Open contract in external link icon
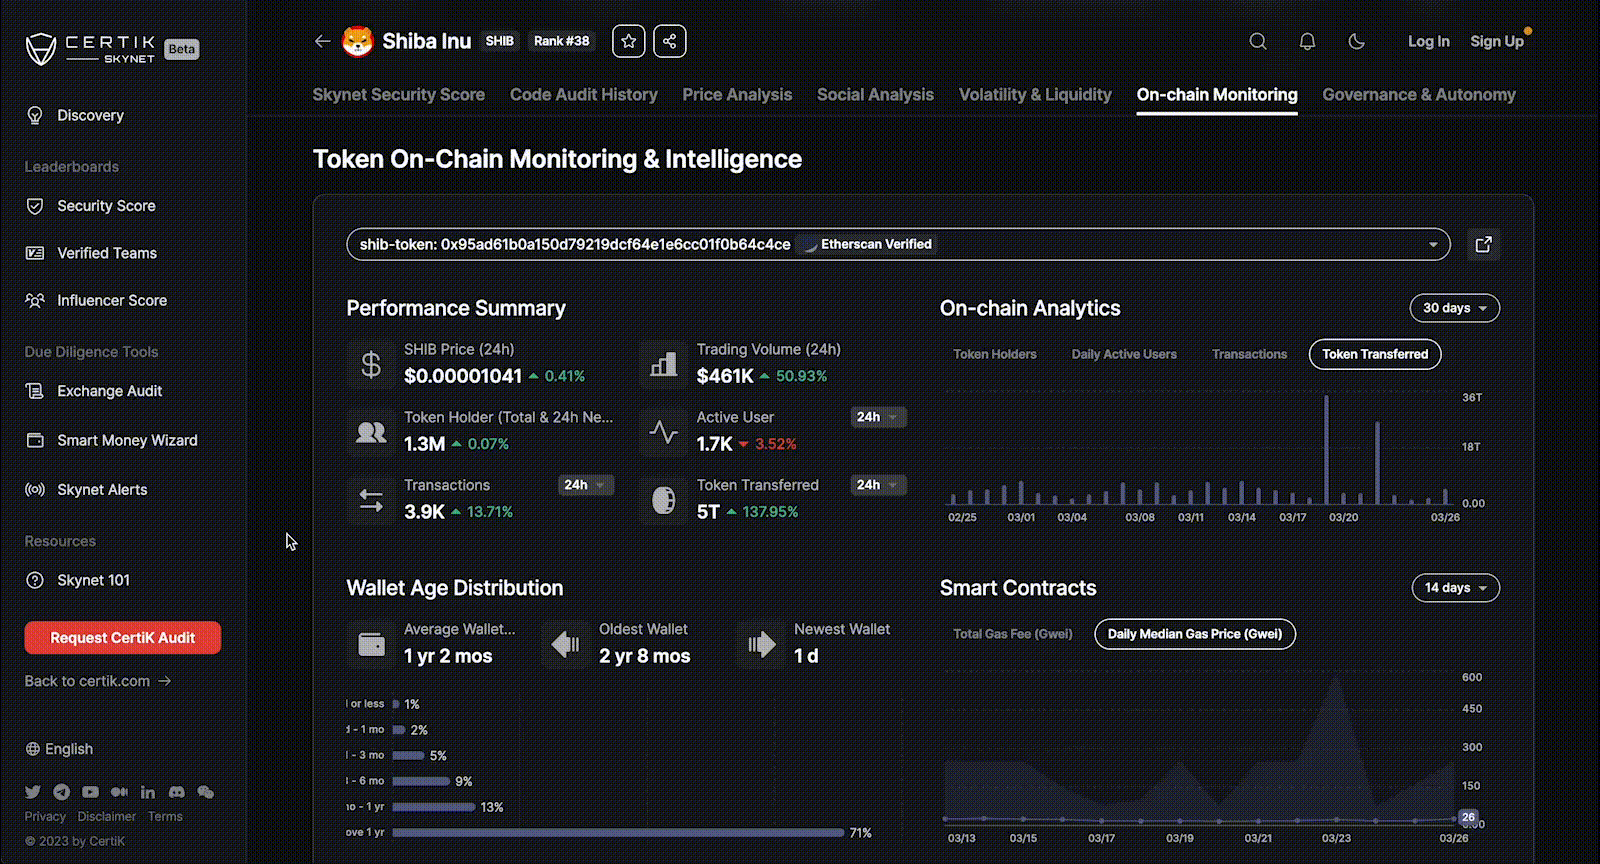1600x864 pixels. coord(1484,244)
